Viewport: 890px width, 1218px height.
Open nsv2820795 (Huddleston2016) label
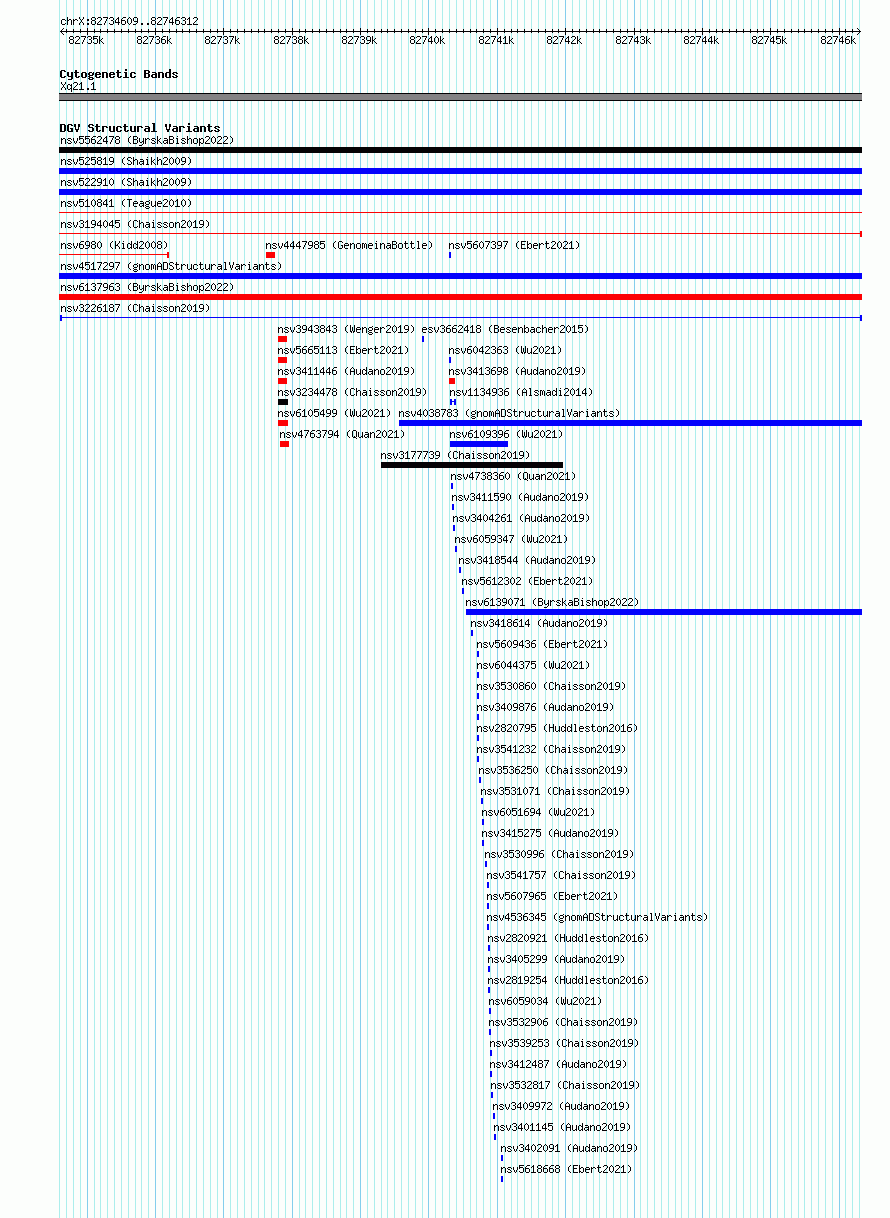click(557, 728)
